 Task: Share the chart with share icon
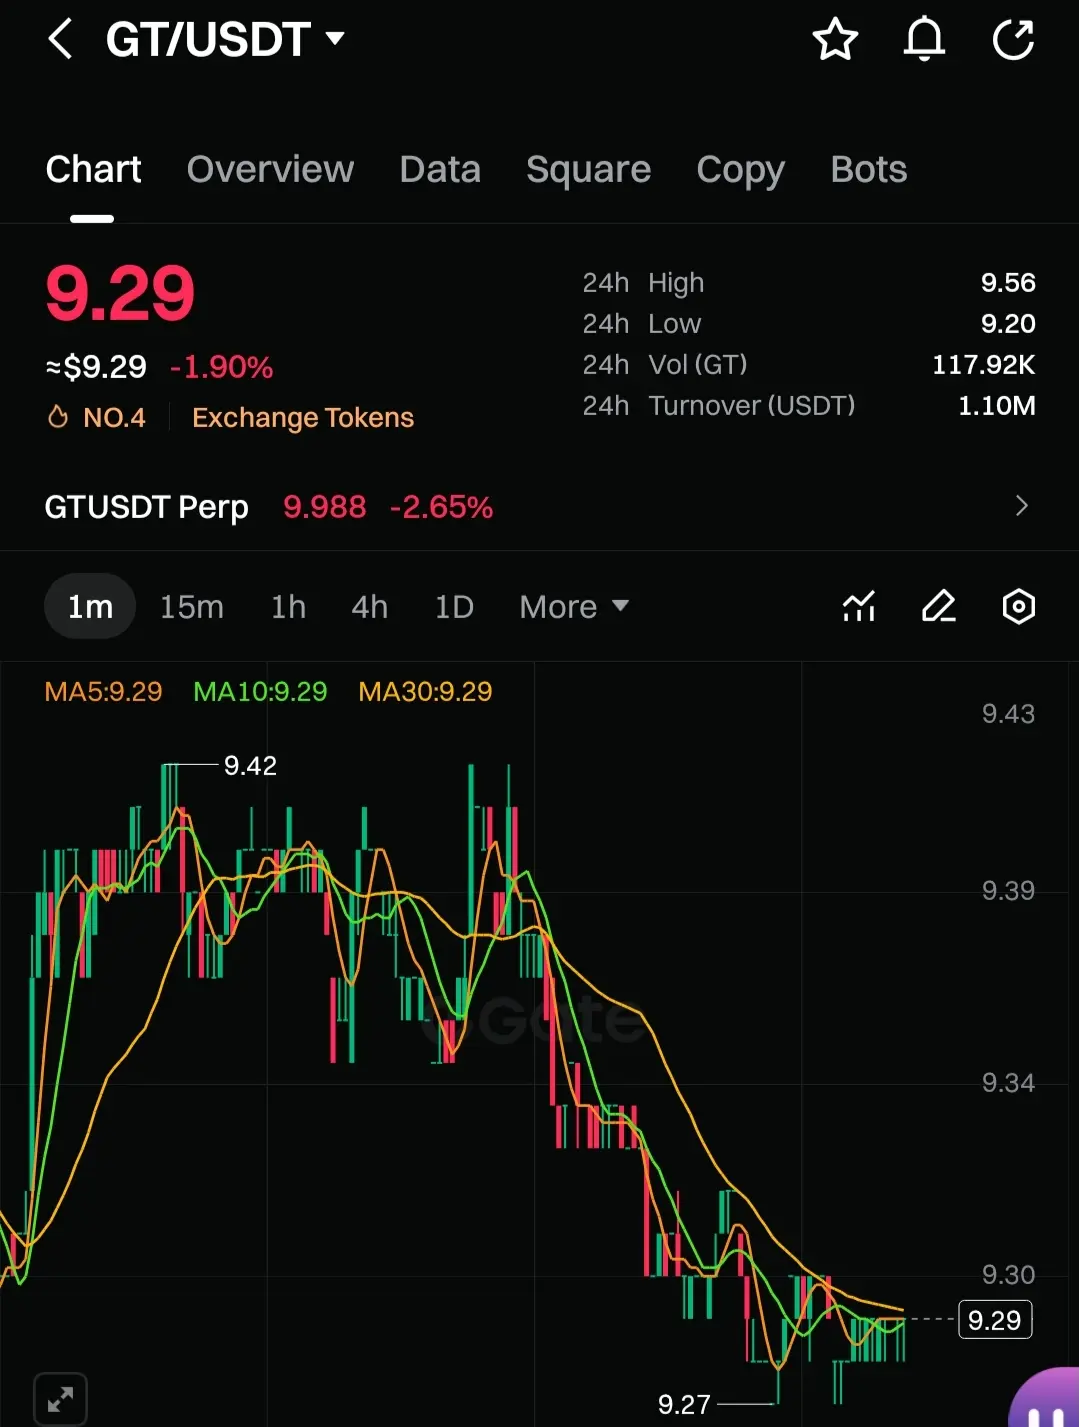click(x=1013, y=40)
